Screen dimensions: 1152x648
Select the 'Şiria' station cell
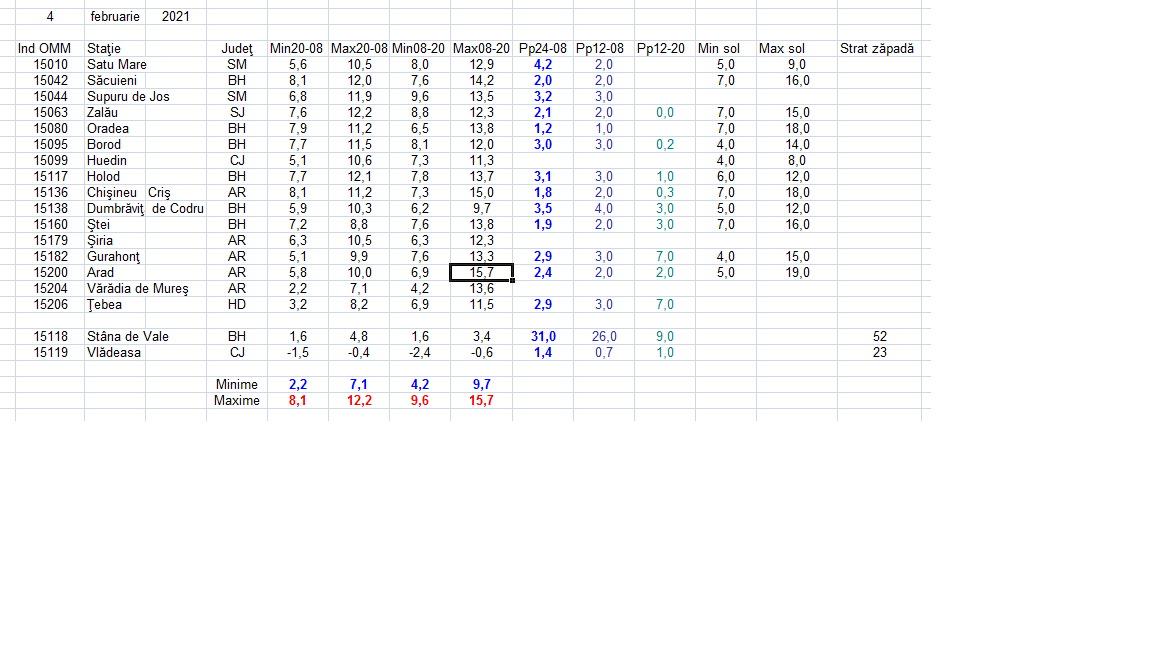(x=115, y=241)
